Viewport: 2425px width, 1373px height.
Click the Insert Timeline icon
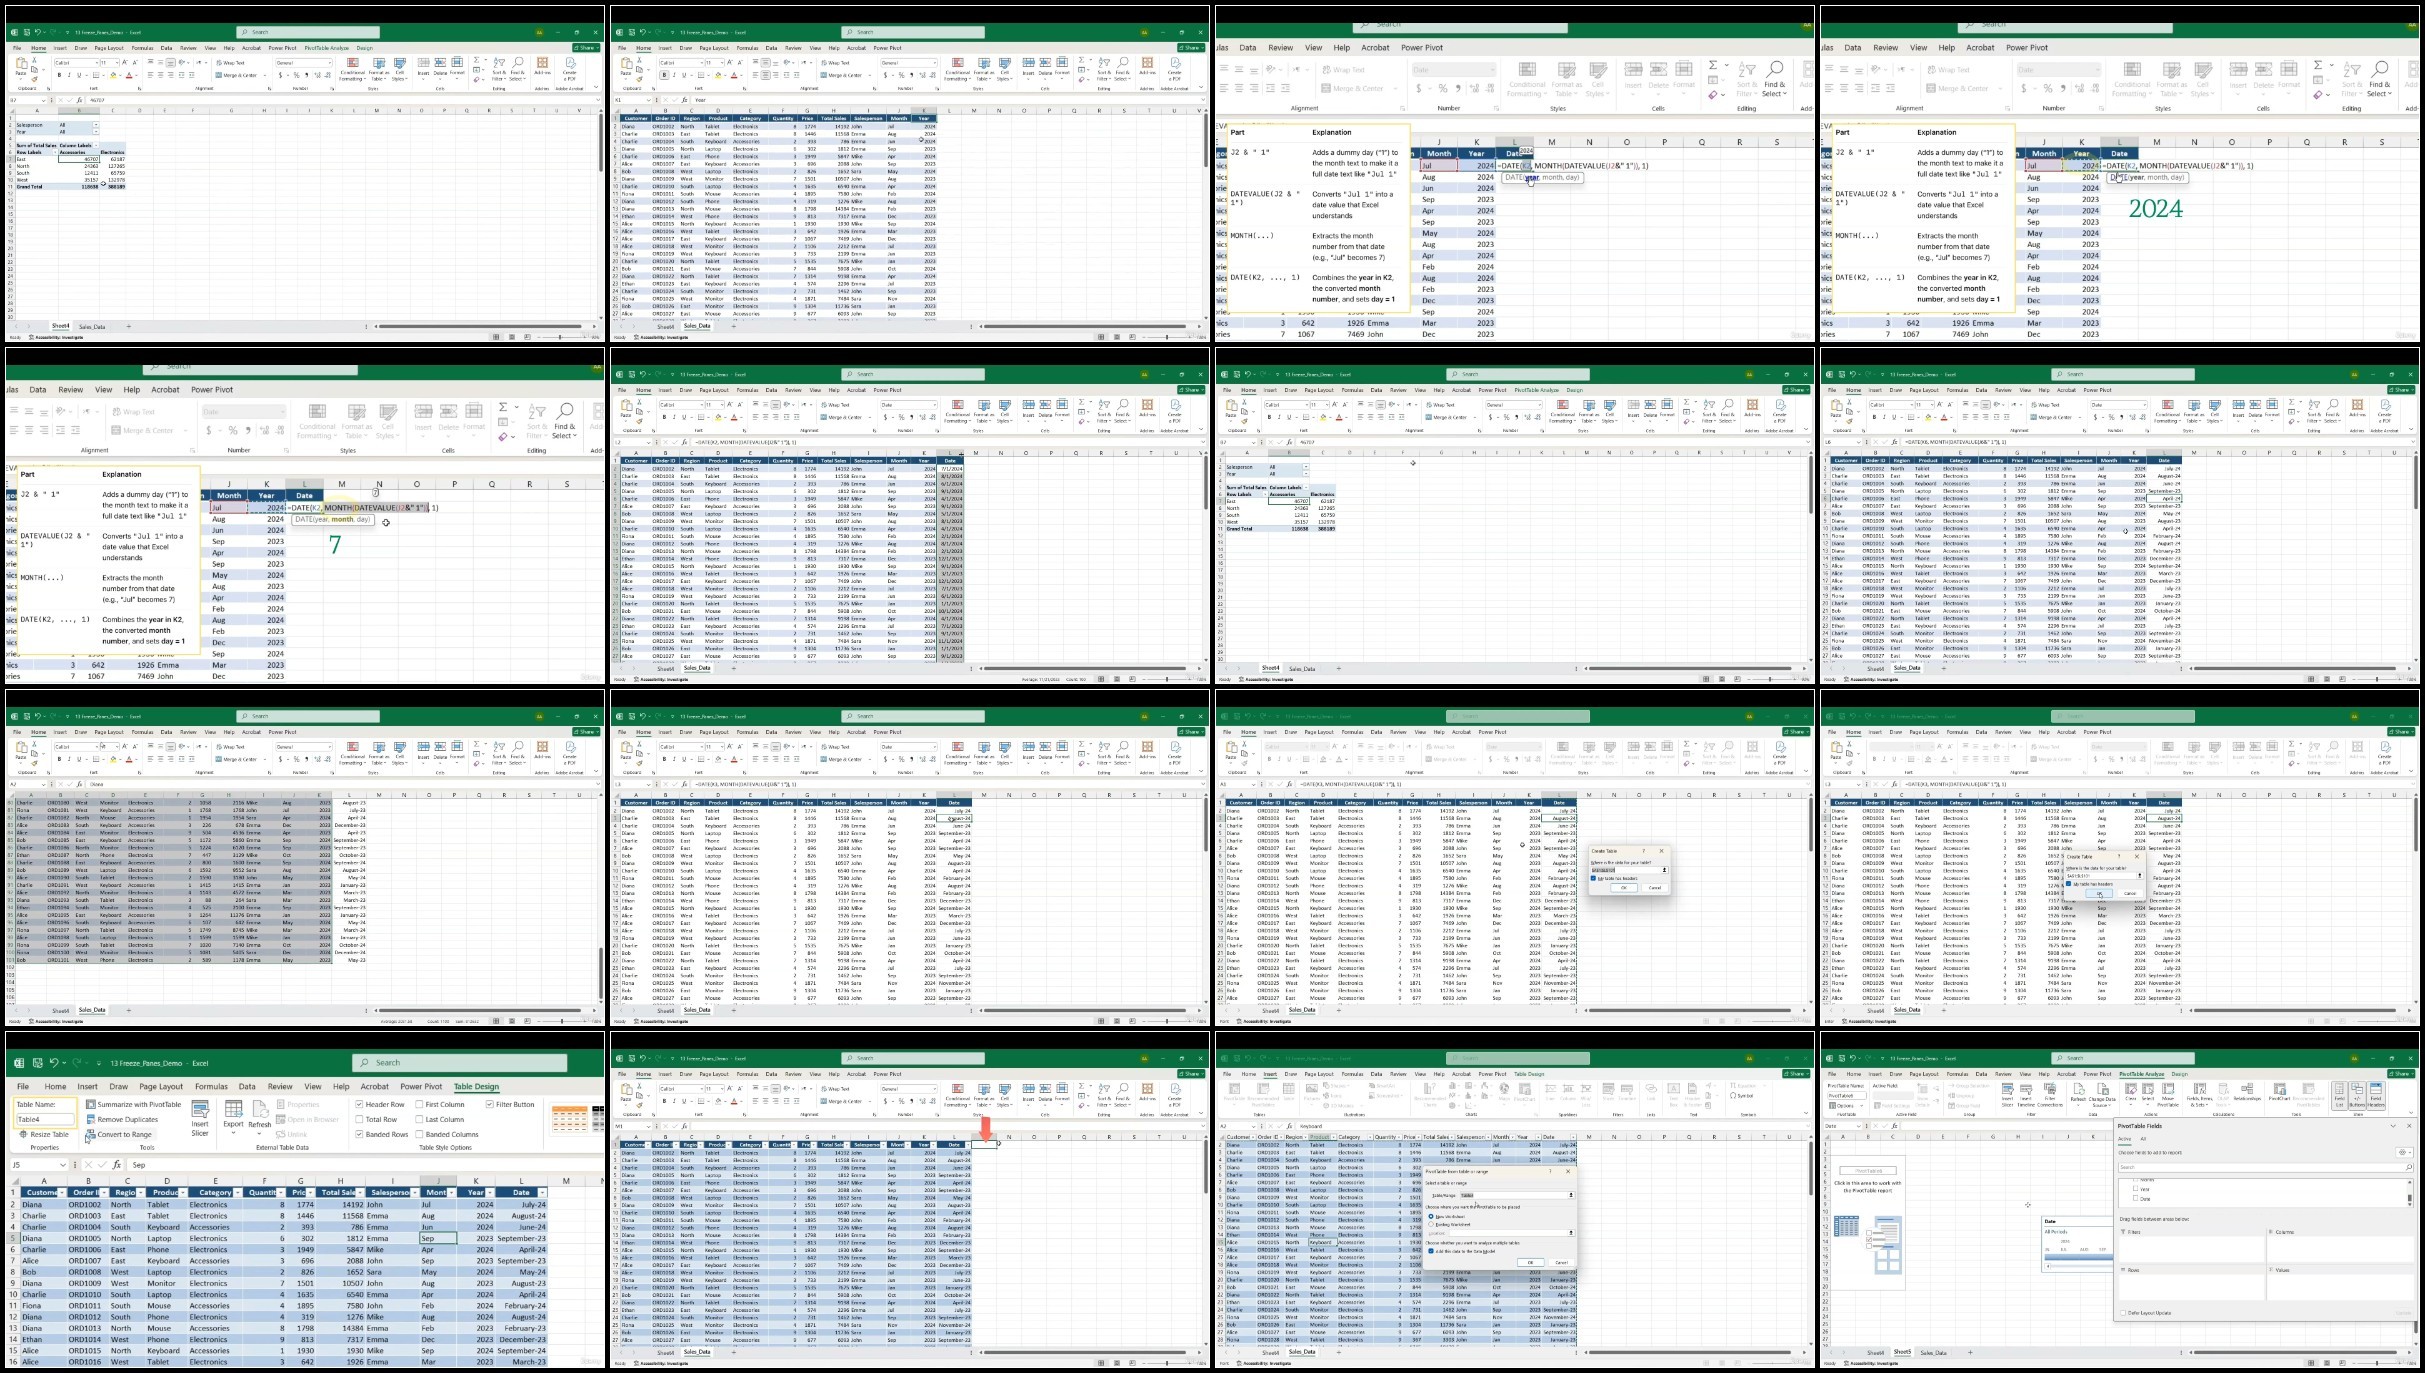(2026, 1090)
